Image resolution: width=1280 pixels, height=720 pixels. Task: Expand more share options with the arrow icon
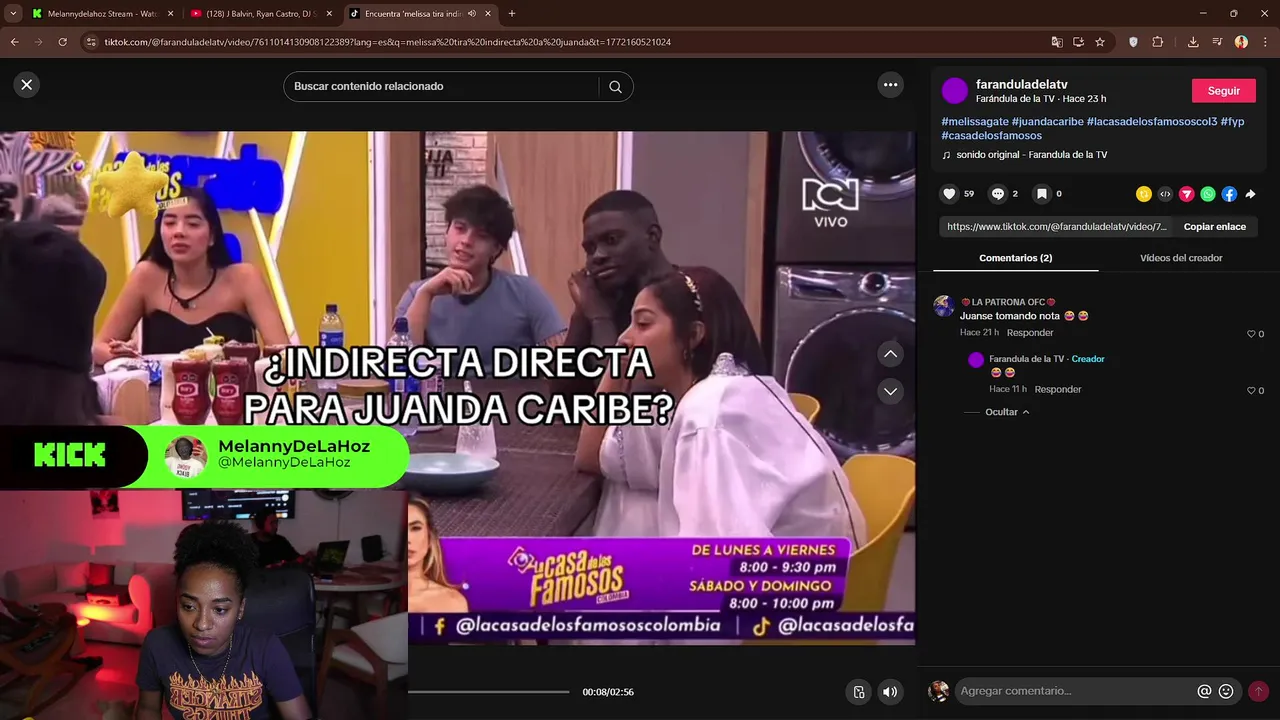coord(1250,194)
